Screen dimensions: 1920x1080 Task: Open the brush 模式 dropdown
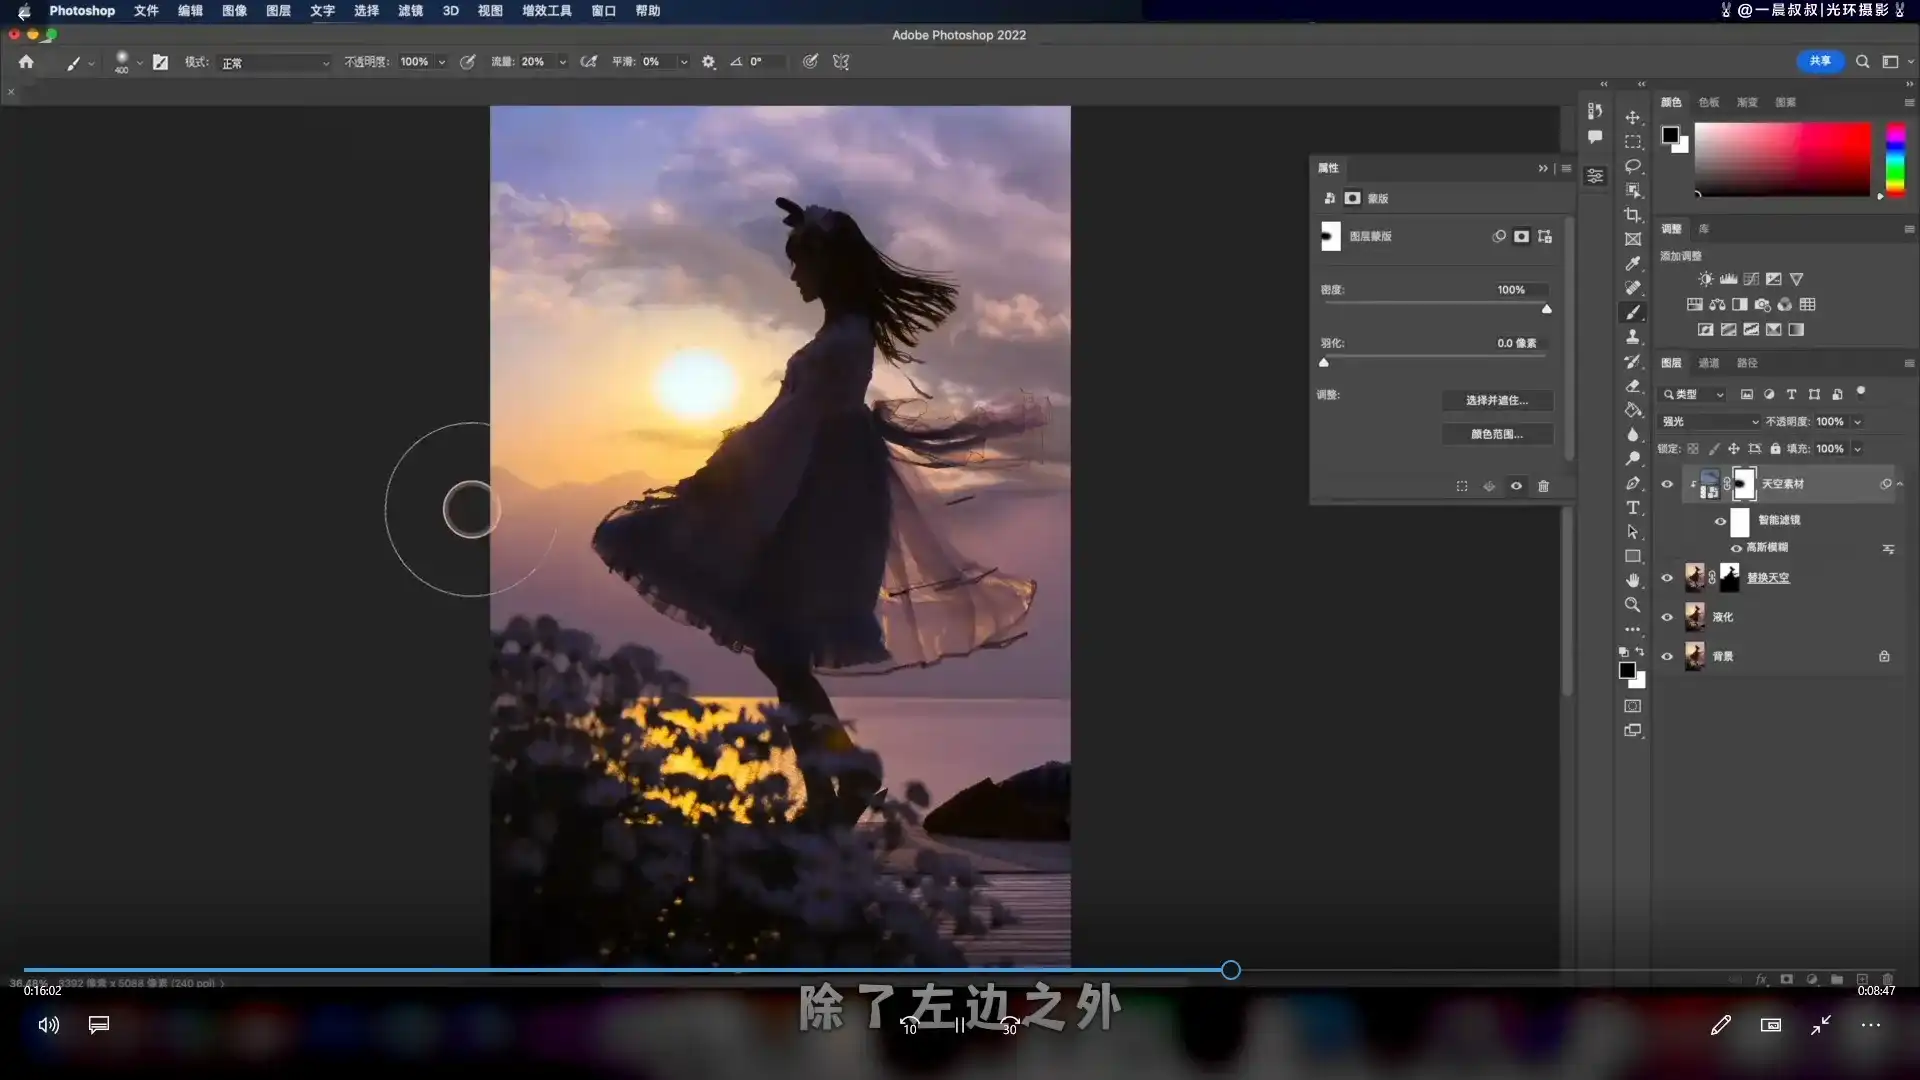click(275, 63)
